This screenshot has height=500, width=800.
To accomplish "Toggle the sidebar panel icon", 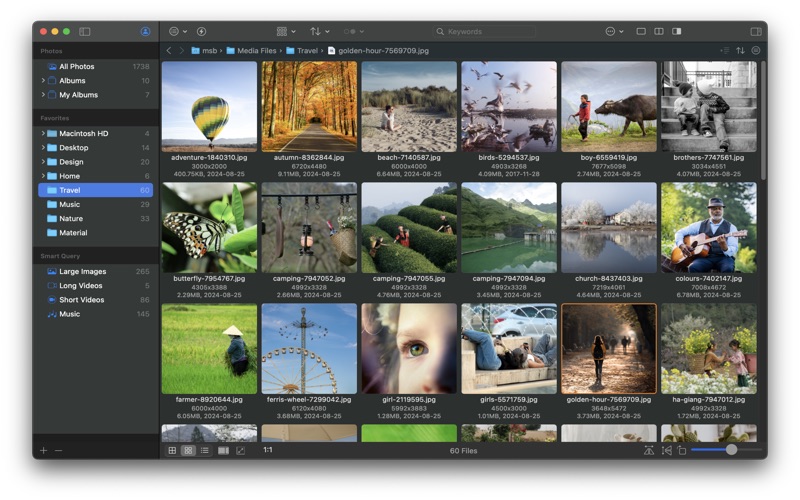I will click(x=85, y=32).
